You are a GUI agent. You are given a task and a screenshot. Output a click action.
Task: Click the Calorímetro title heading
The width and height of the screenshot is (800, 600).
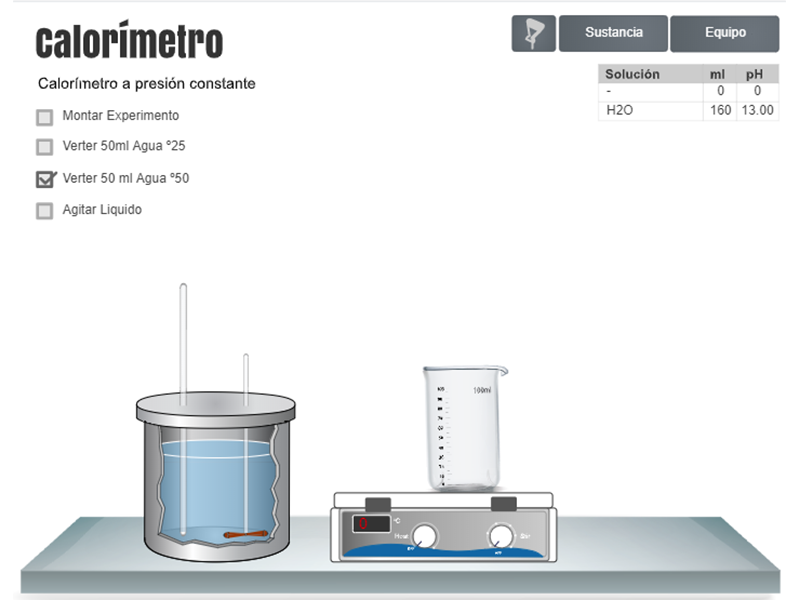[129, 42]
